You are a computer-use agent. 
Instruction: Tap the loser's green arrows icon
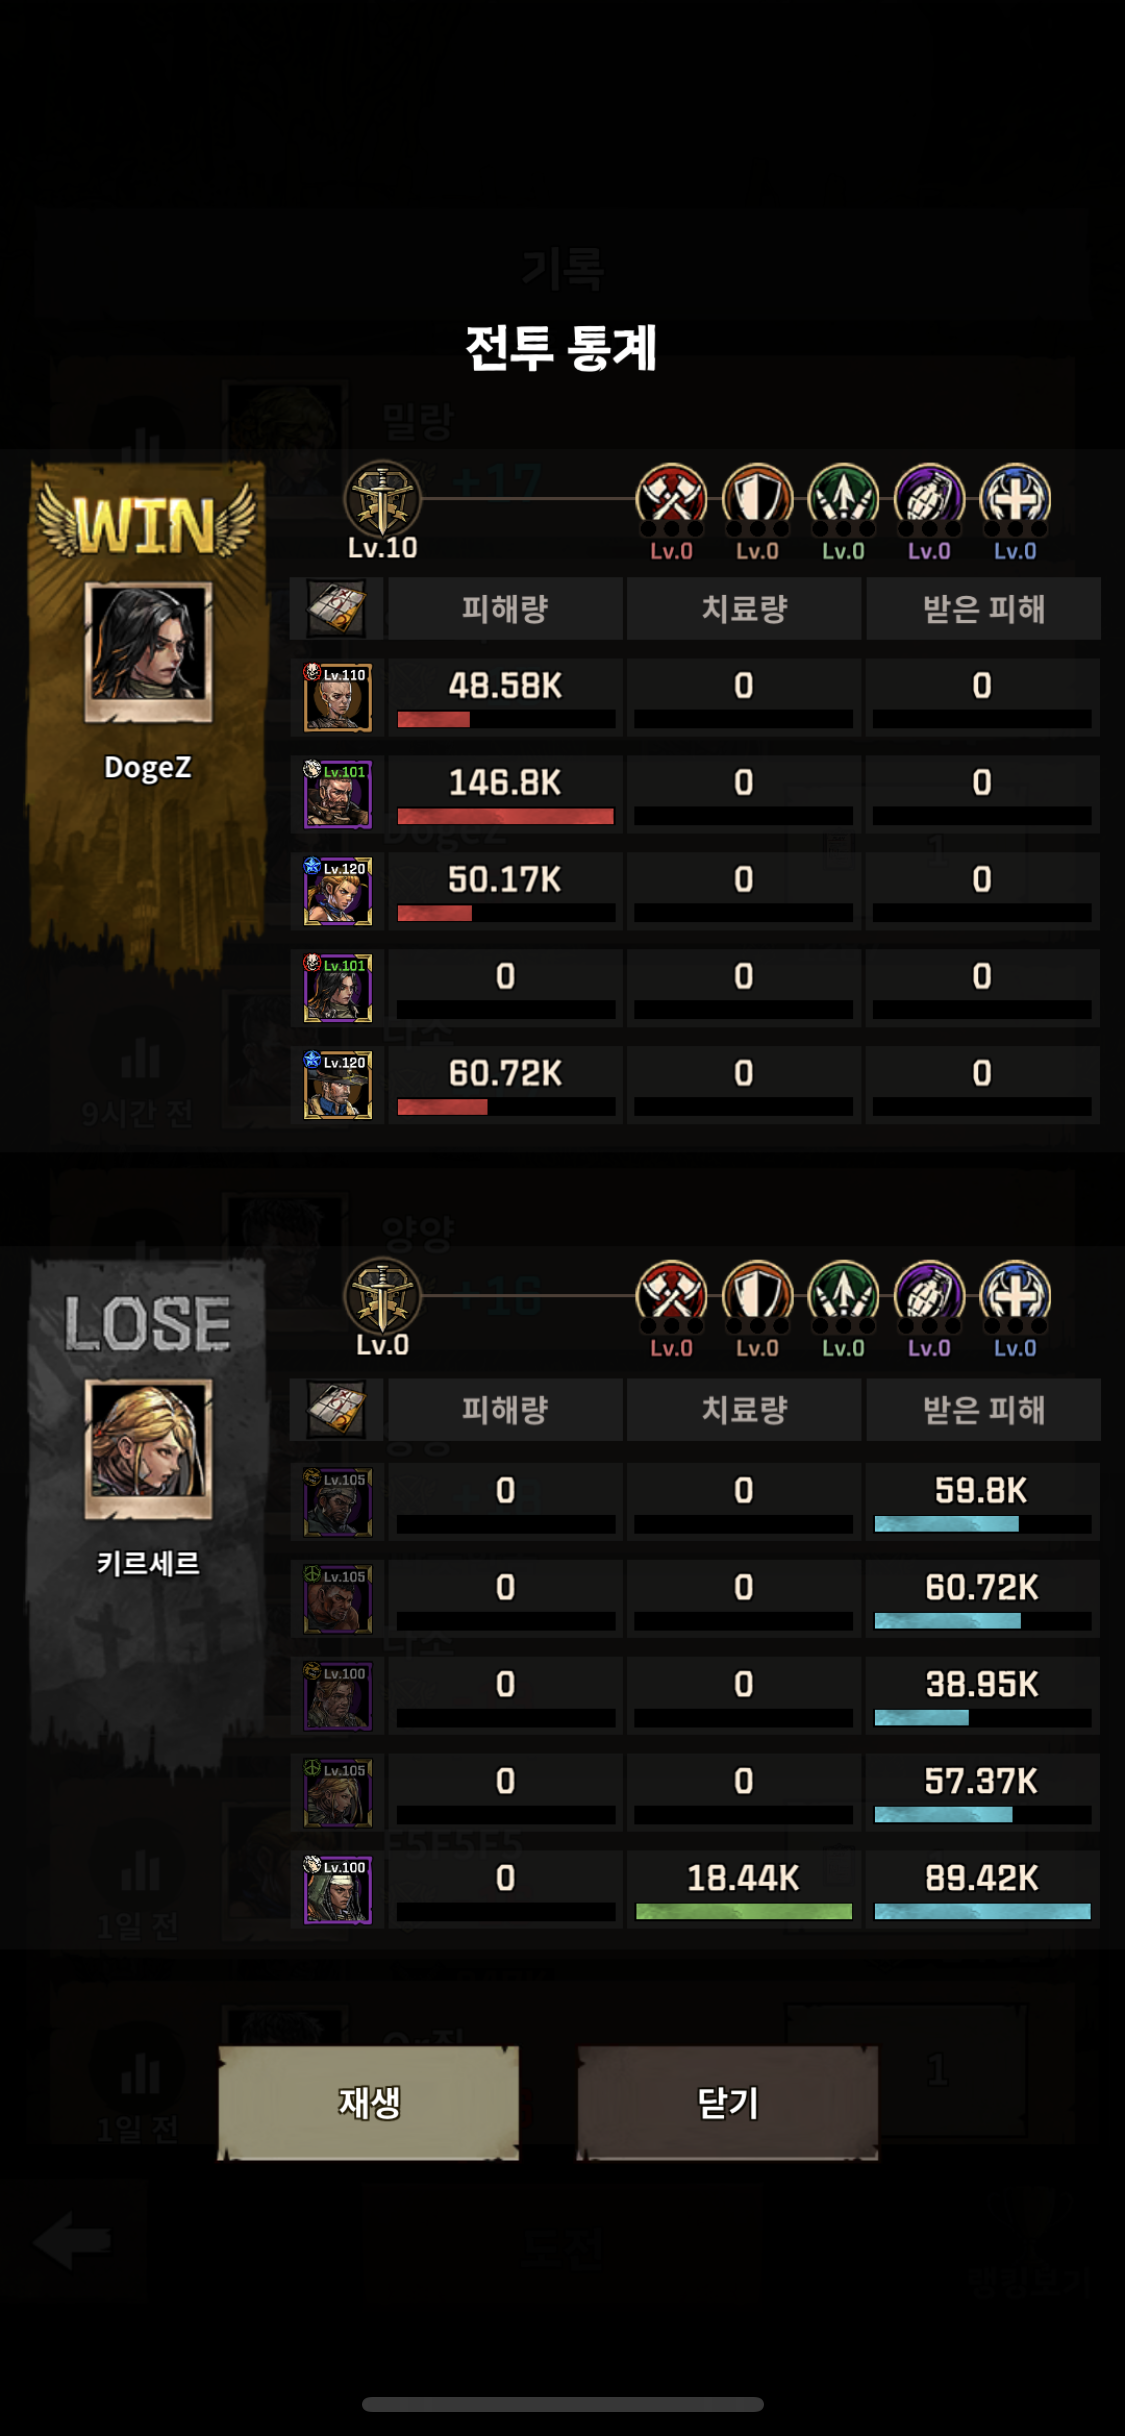pyautogui.click(x=843, y=1296)
